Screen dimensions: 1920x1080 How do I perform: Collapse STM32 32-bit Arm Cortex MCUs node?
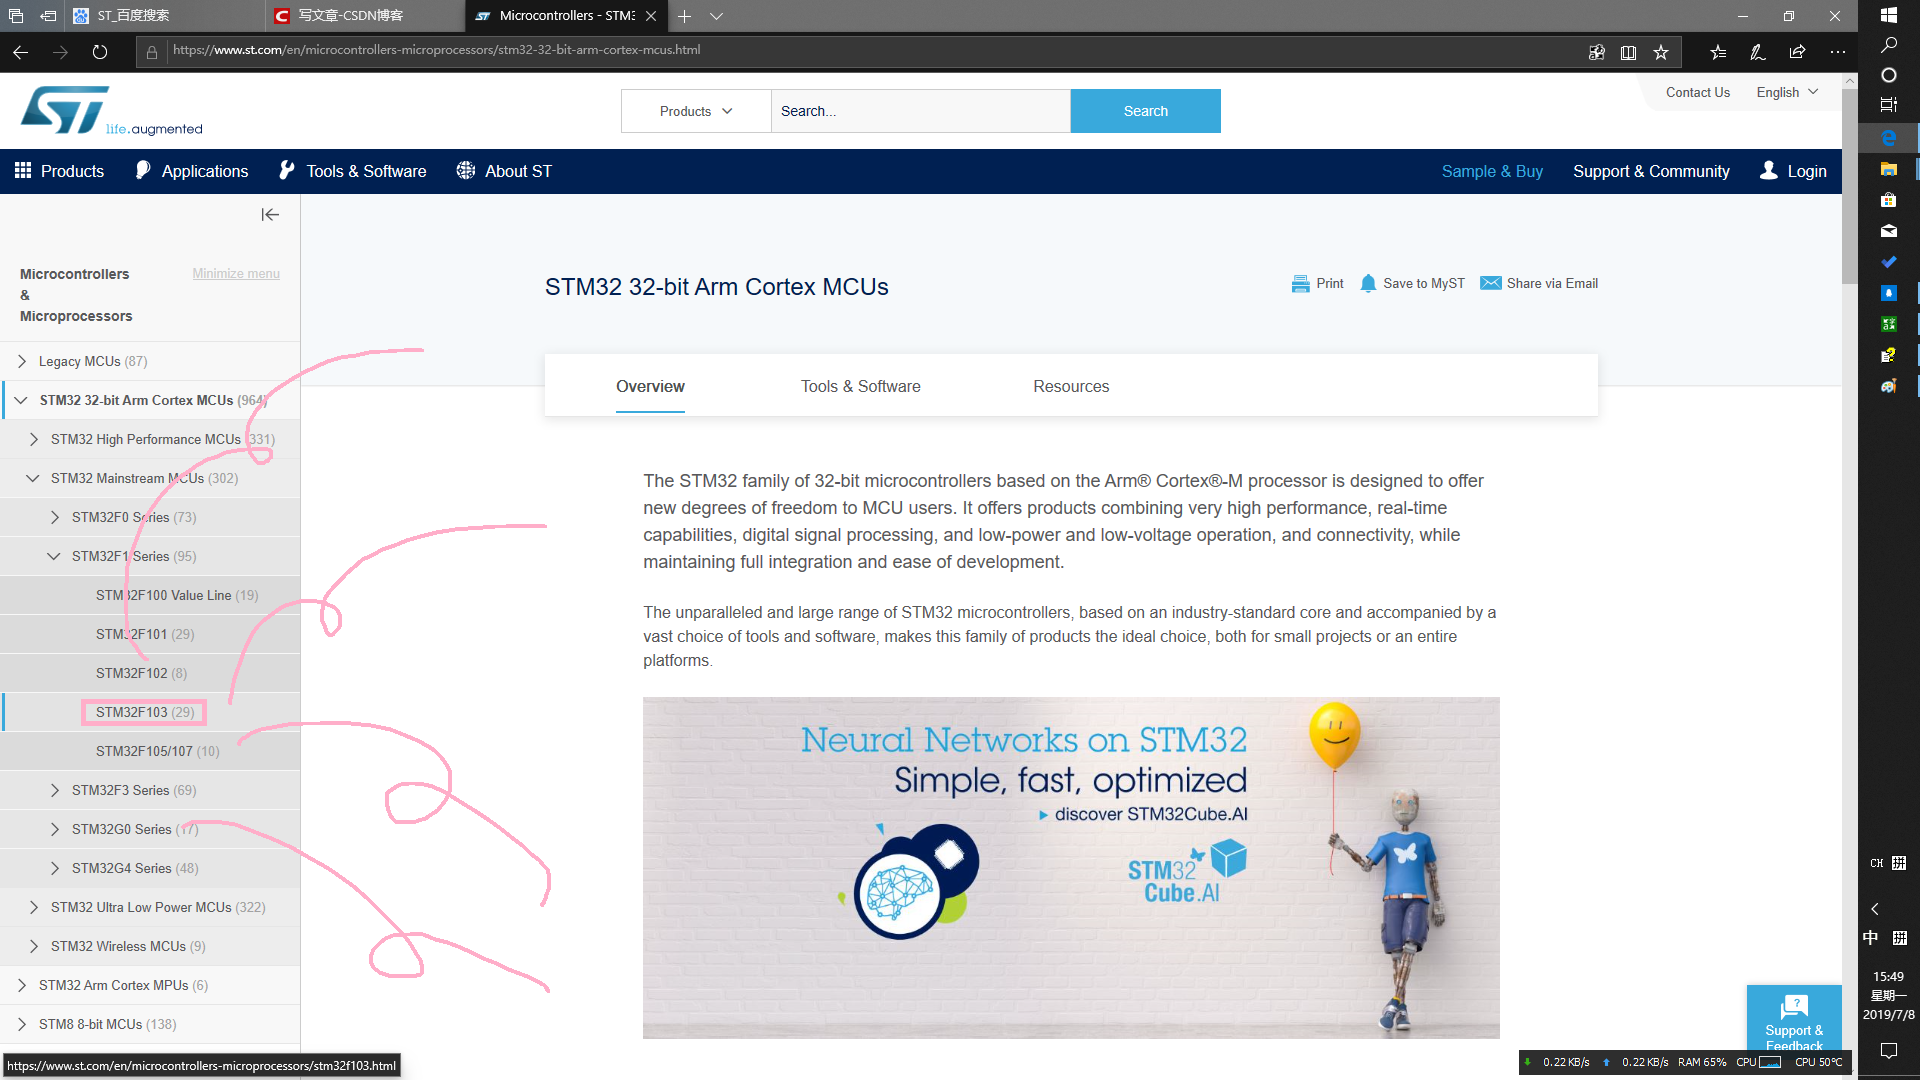(x=21, y=400)
